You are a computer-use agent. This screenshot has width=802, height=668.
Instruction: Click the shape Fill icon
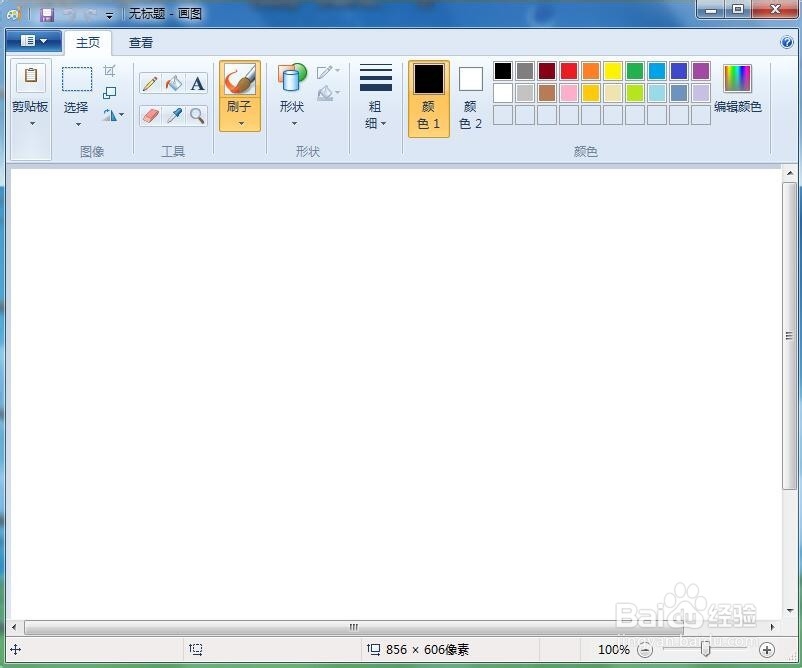[324, 93]
